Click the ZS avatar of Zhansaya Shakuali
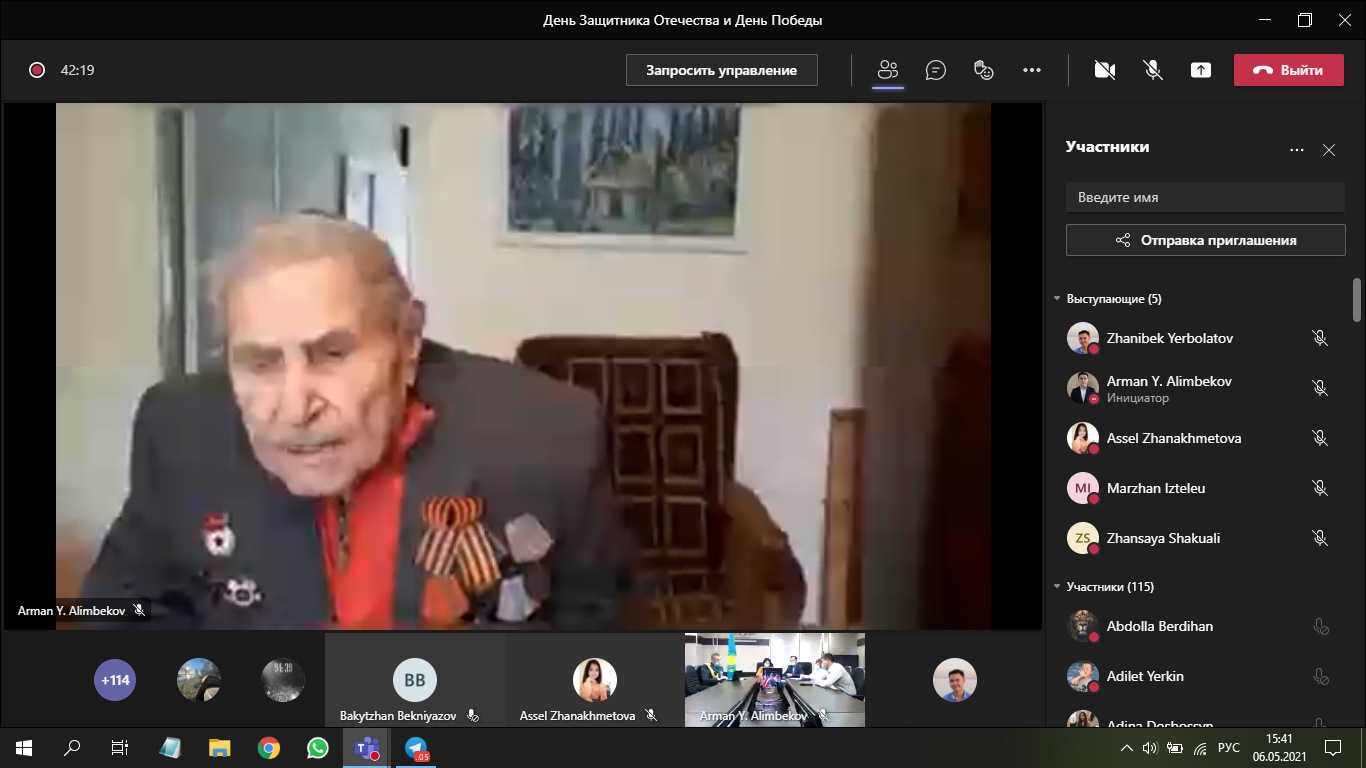 coord(1083,538)
